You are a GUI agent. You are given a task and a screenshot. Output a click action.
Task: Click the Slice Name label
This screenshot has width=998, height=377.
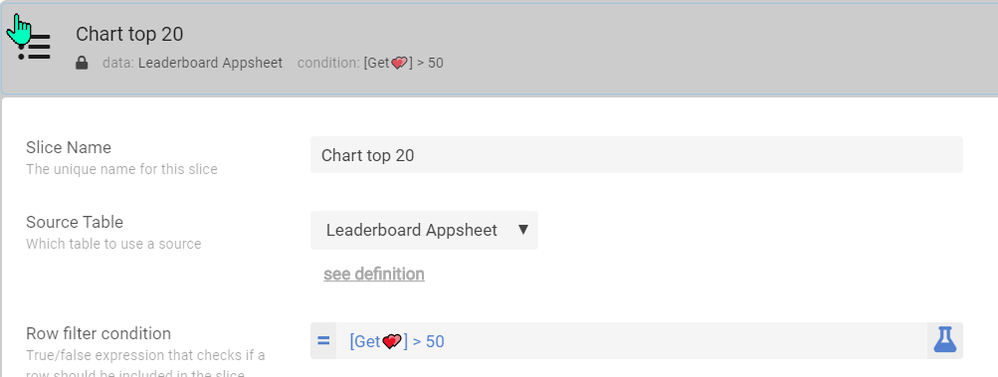click(x=69, y=147)
